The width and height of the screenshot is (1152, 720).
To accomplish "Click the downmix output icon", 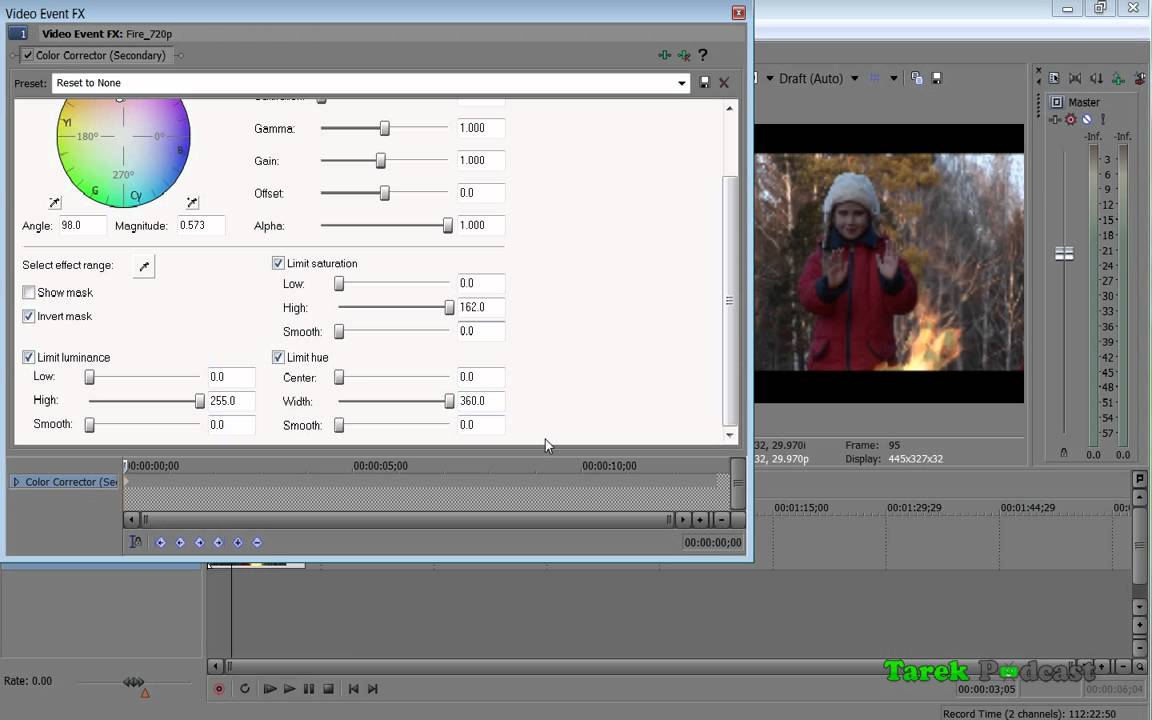I will point(1075,78).
